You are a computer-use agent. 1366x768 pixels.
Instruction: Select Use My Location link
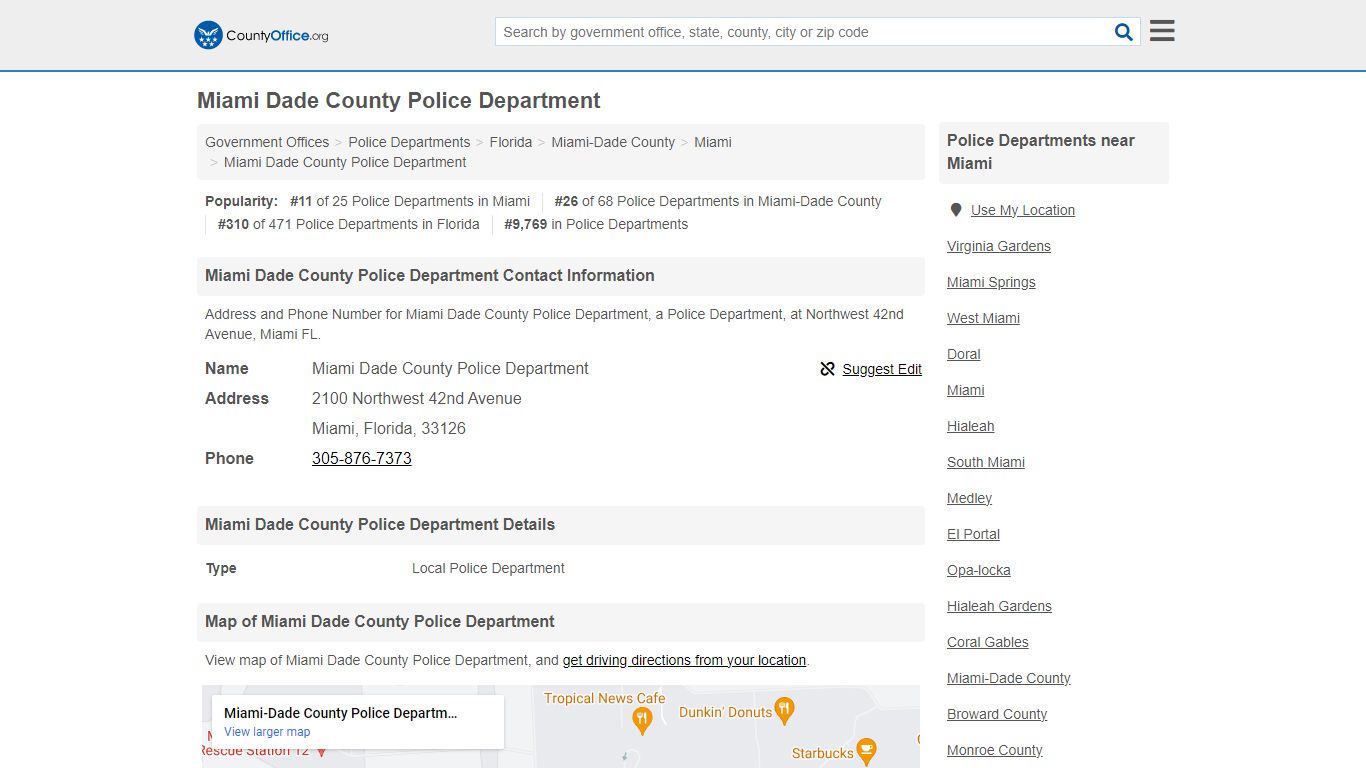[1023, 210]
